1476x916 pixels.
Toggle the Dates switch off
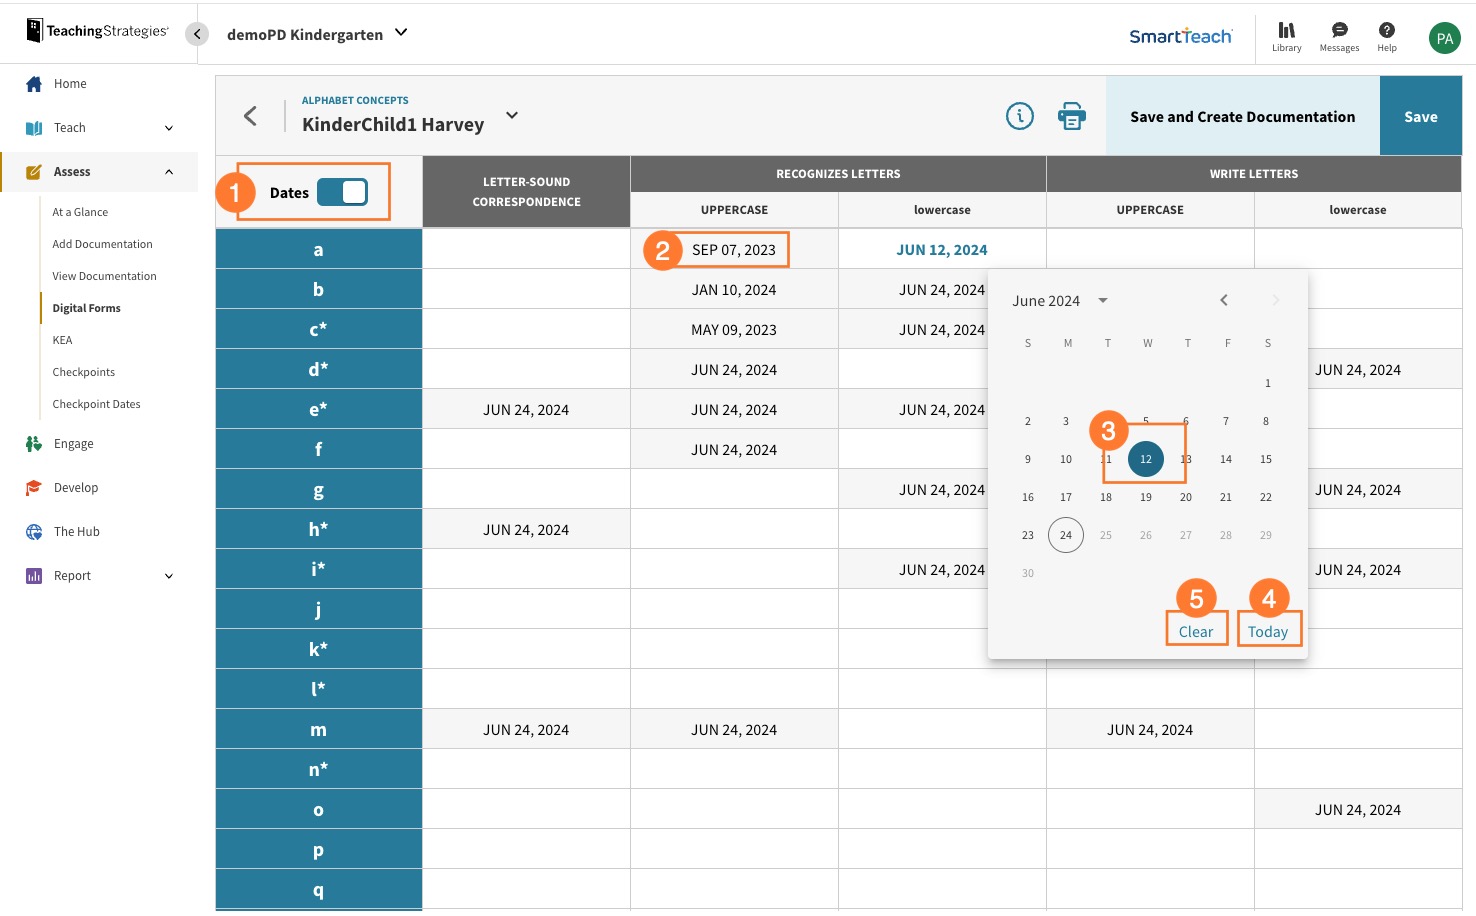click(x=343, y=192)
